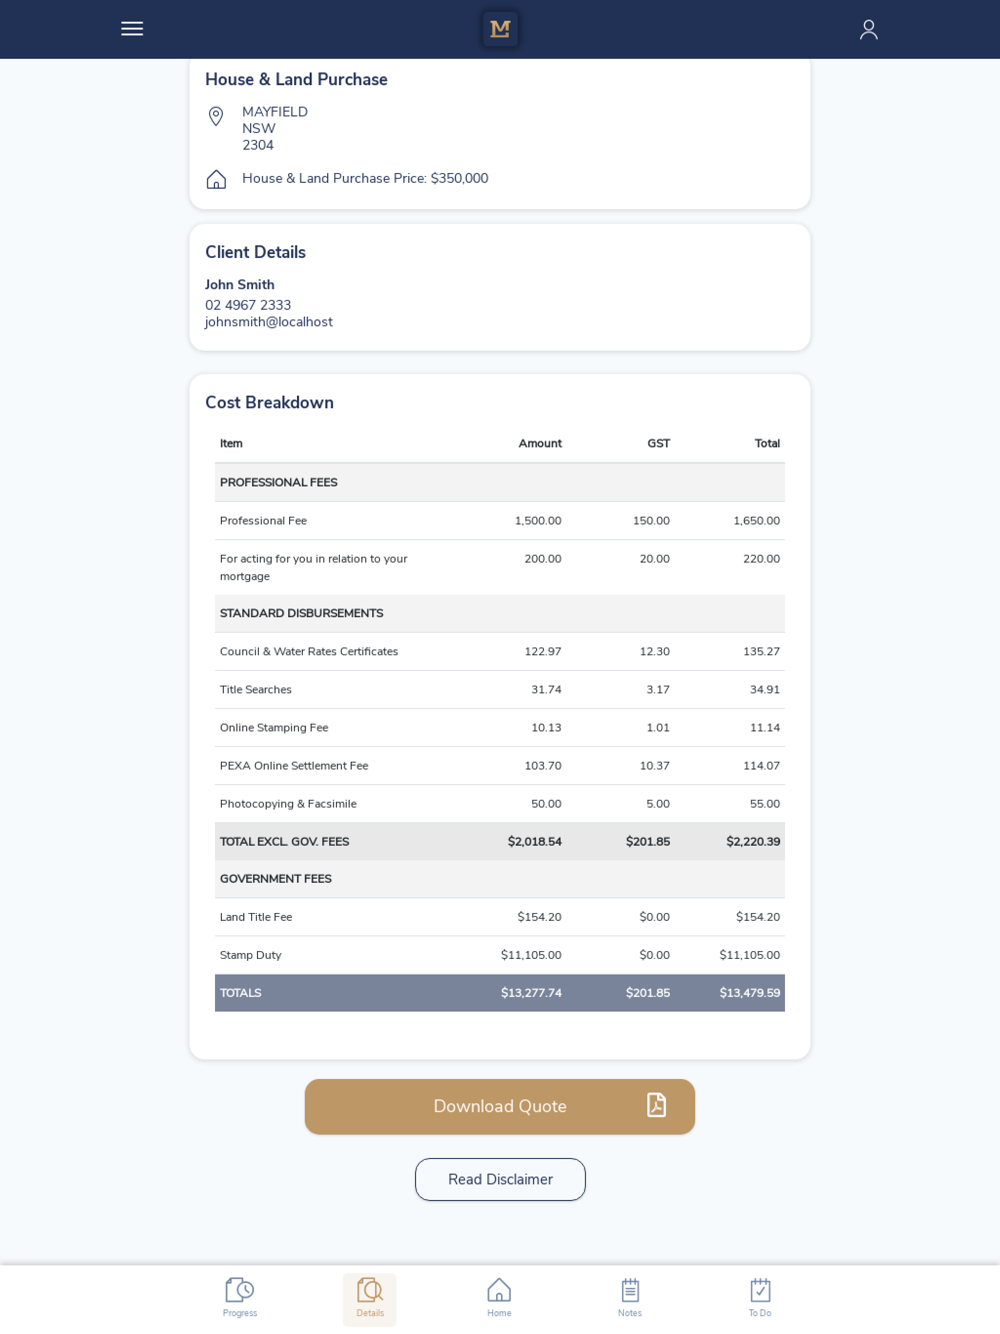Click the Read Disclaimer button
1000x1334 pixels.
(x=500, y=1179)
